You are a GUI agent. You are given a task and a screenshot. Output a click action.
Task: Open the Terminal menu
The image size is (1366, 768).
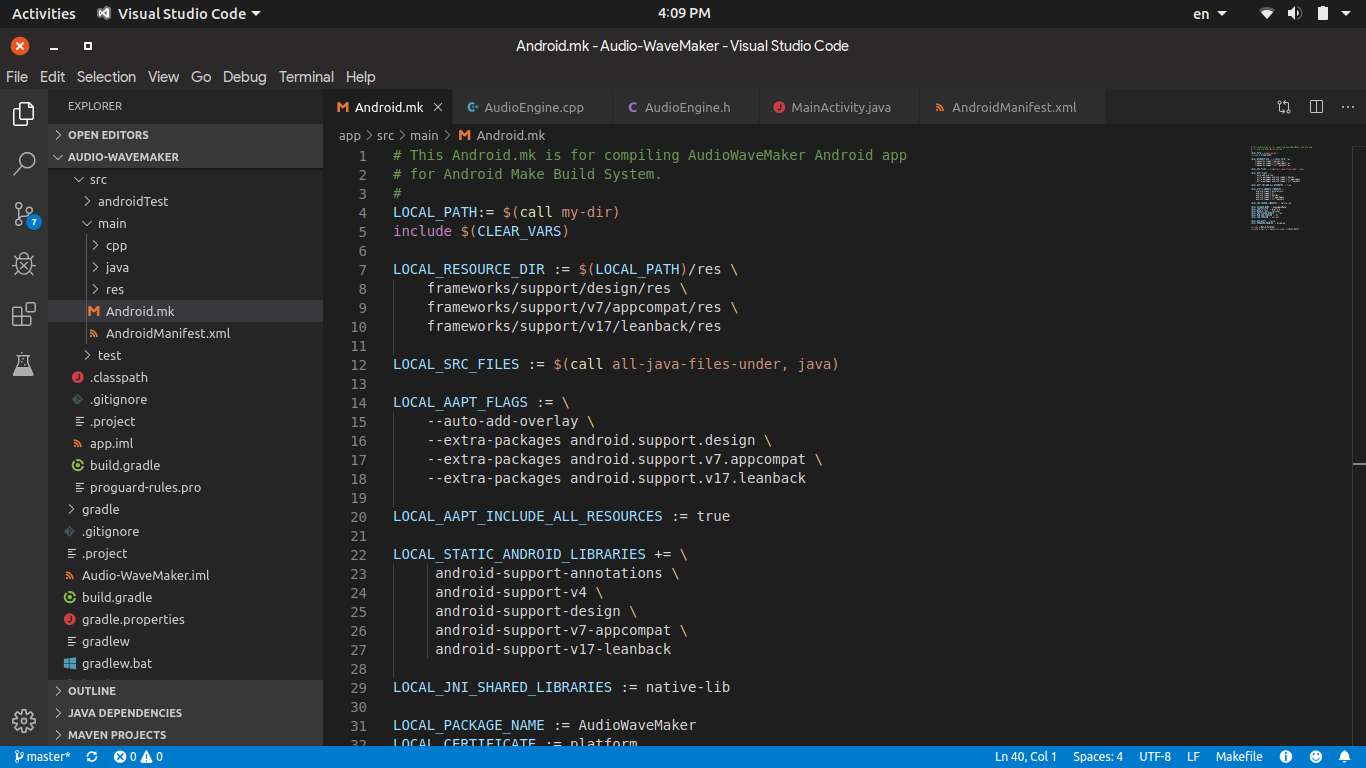click(306, 77)
